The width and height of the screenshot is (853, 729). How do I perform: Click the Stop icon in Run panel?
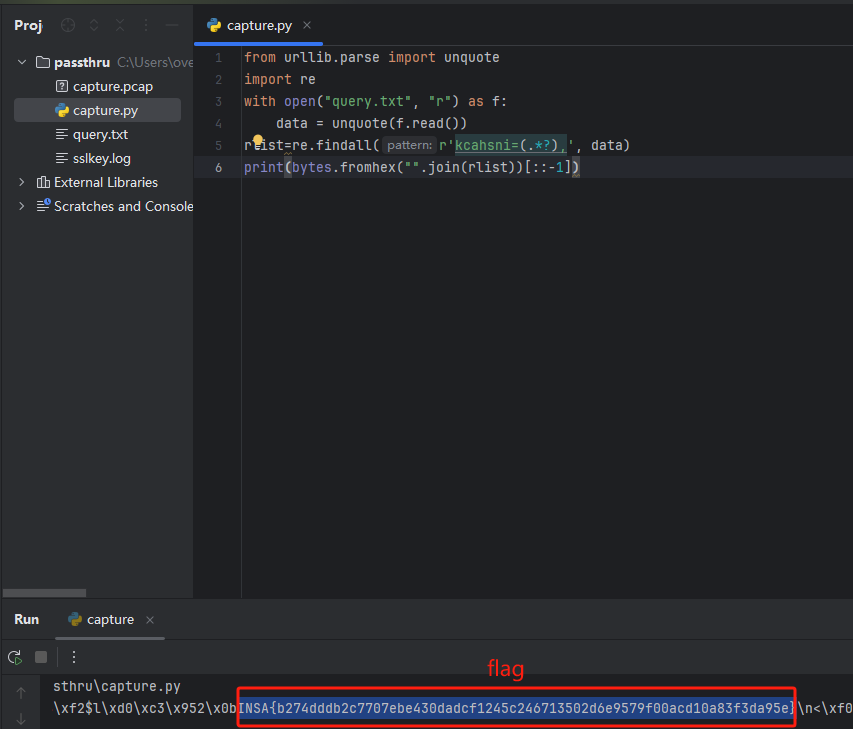pyautogui.click(x=41, y=657)
